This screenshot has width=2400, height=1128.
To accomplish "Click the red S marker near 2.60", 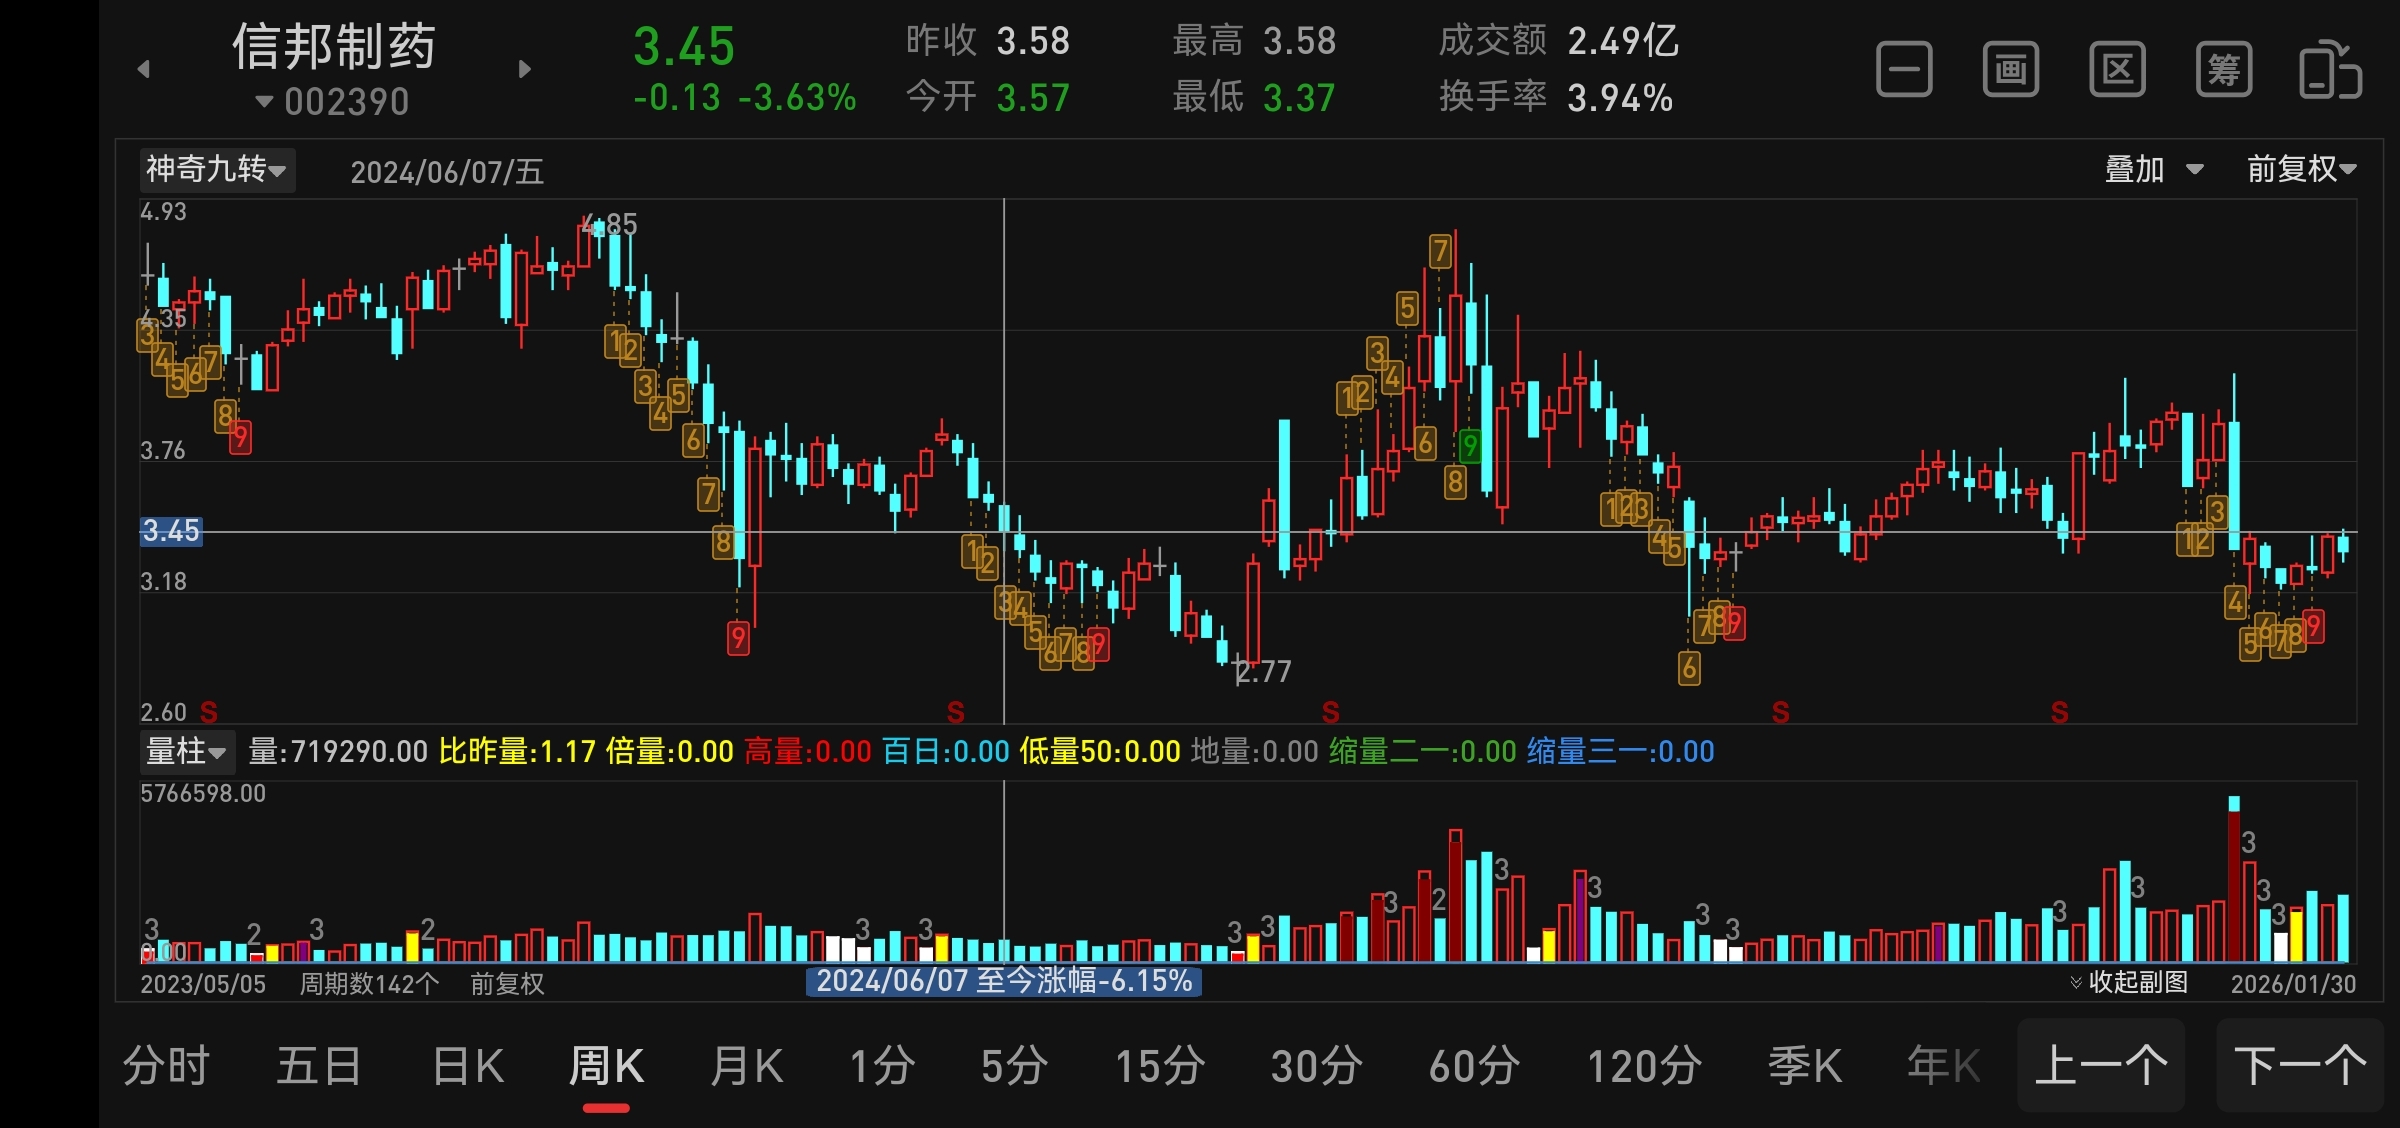I will pyautogui.click(x=209, y=712).
